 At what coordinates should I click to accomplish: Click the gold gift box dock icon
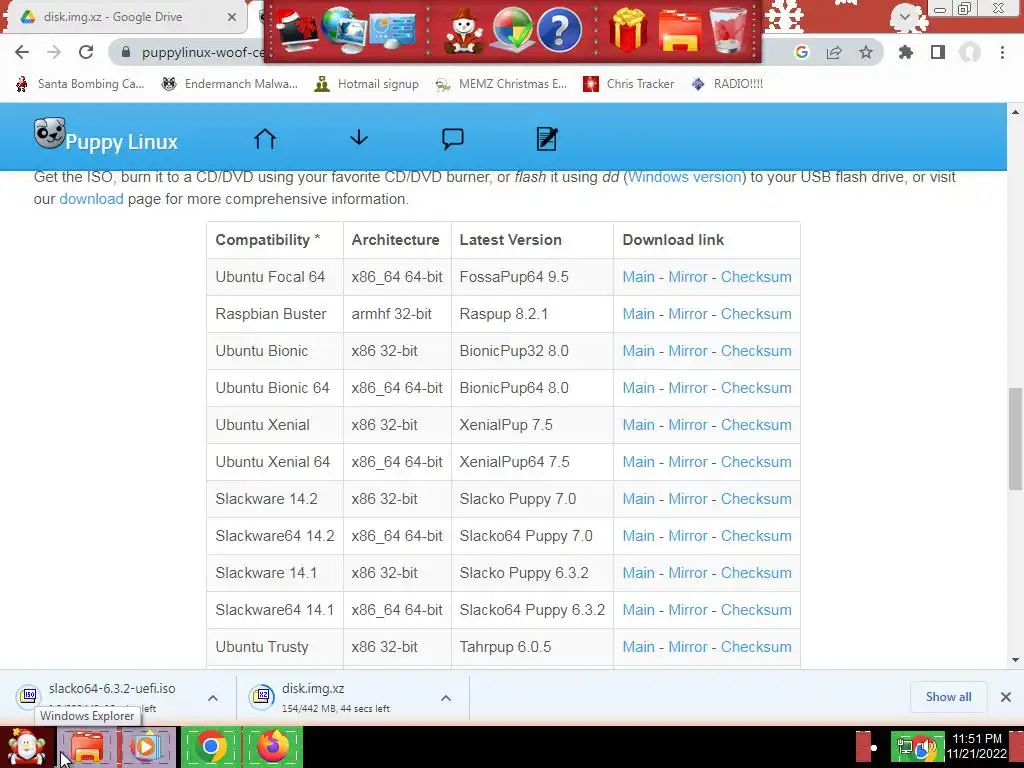(628, 31)
